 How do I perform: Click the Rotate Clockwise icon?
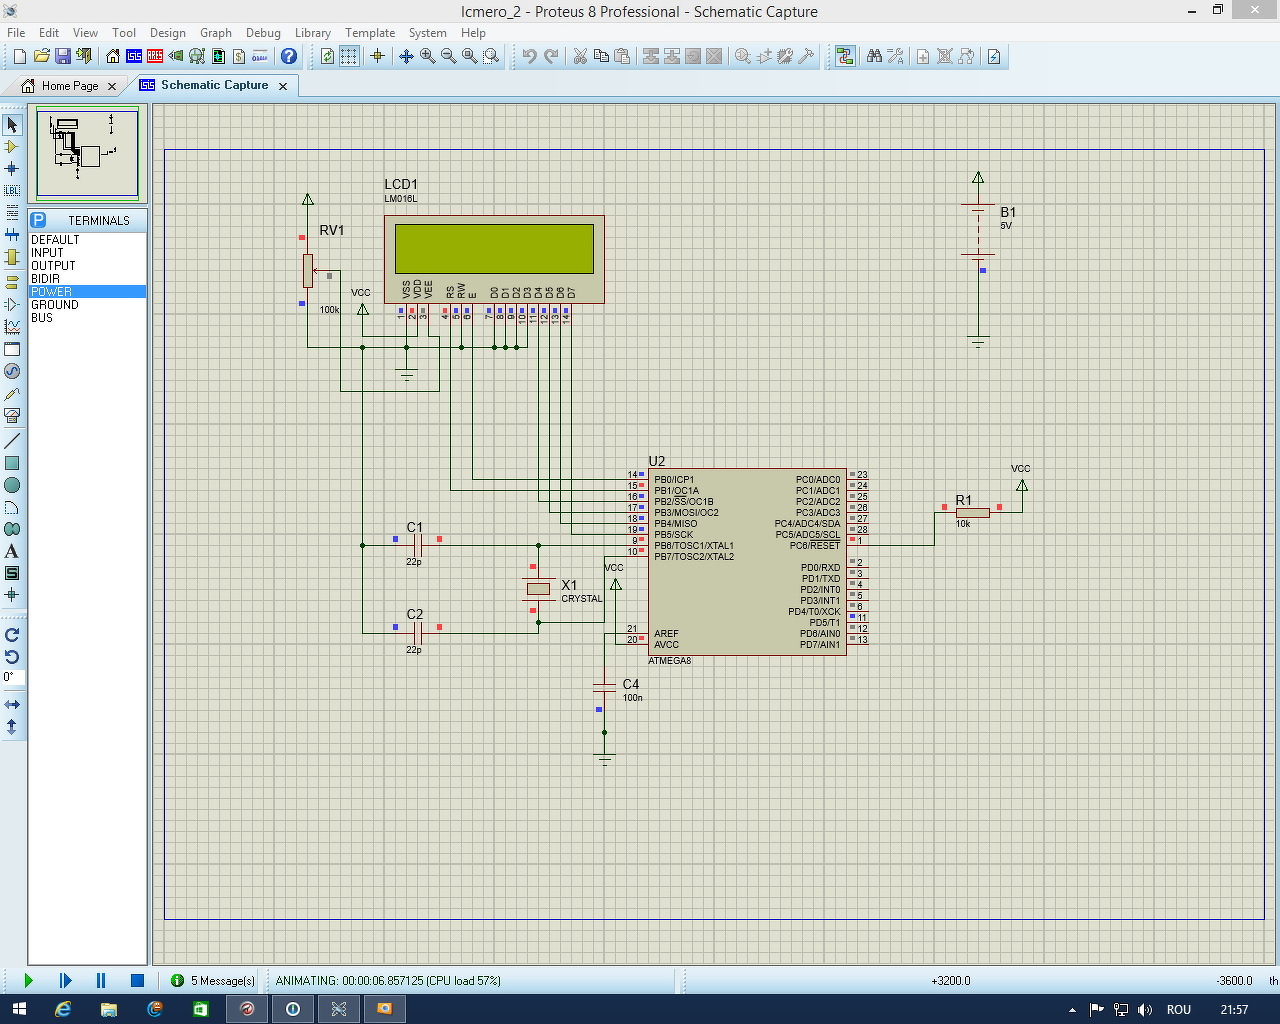point(12,635)
